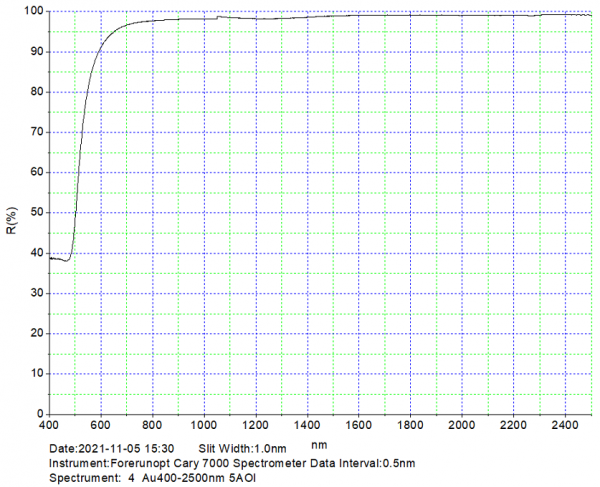
Task: Select the 2000 x-axis tick label
Action: 462,426
